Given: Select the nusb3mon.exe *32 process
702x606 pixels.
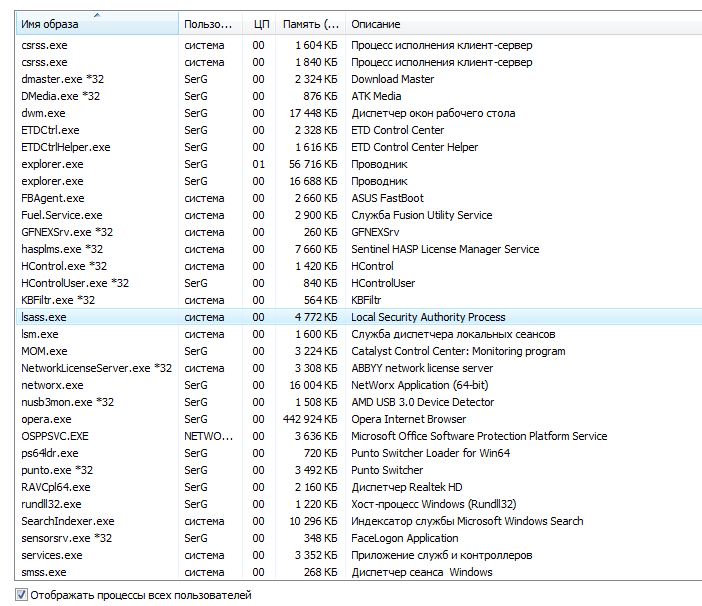Looking at the screenshot, I should coord(359,402).
